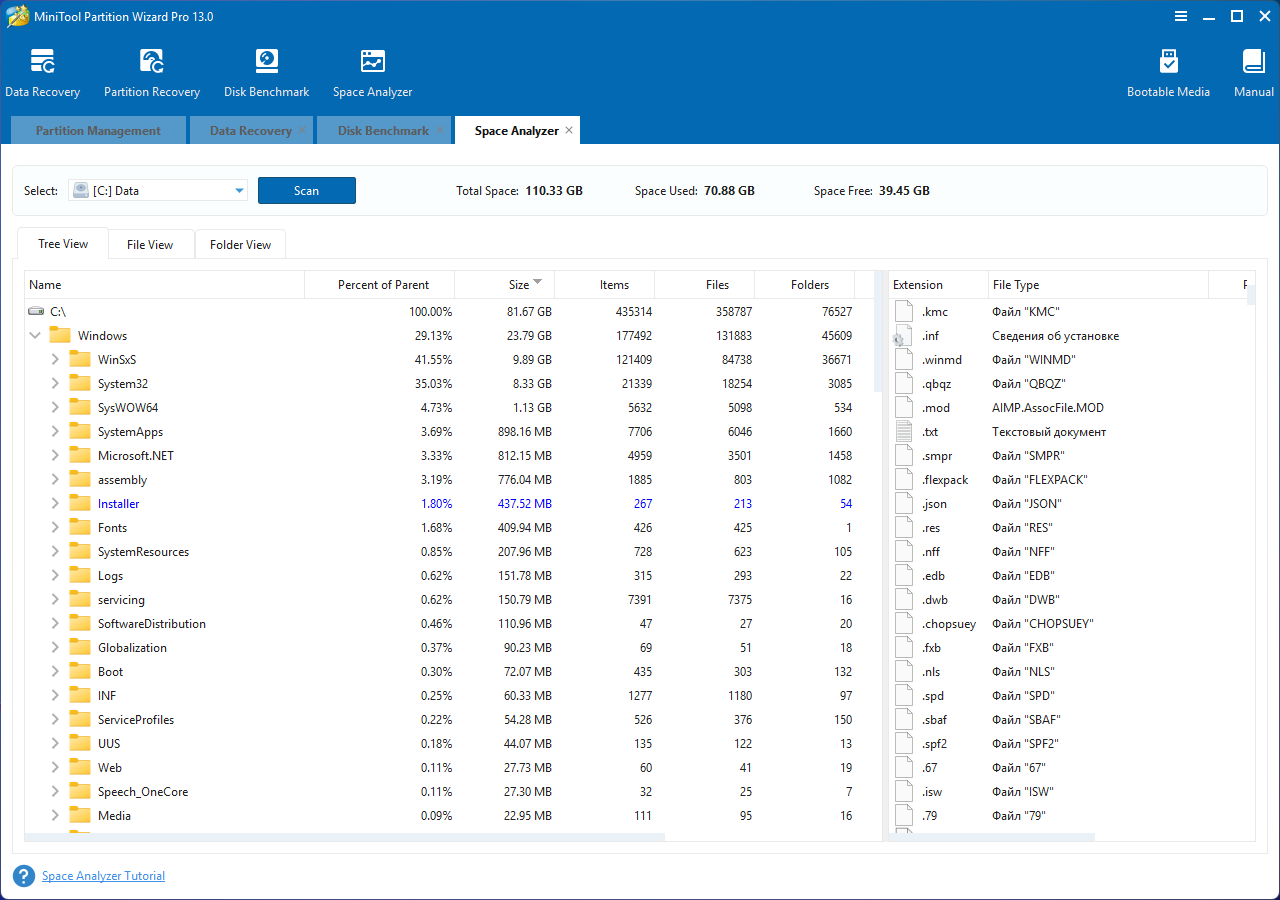The height and width of the screenshot is (900, 1280).
Task: Click the help question mark icon
Action: pyautogui.click(x=24, y=876)
